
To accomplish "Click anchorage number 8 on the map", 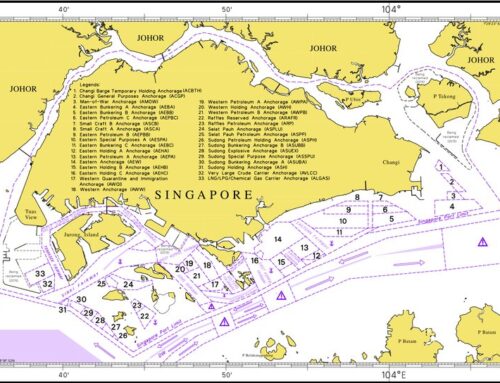I will [357, 197].
